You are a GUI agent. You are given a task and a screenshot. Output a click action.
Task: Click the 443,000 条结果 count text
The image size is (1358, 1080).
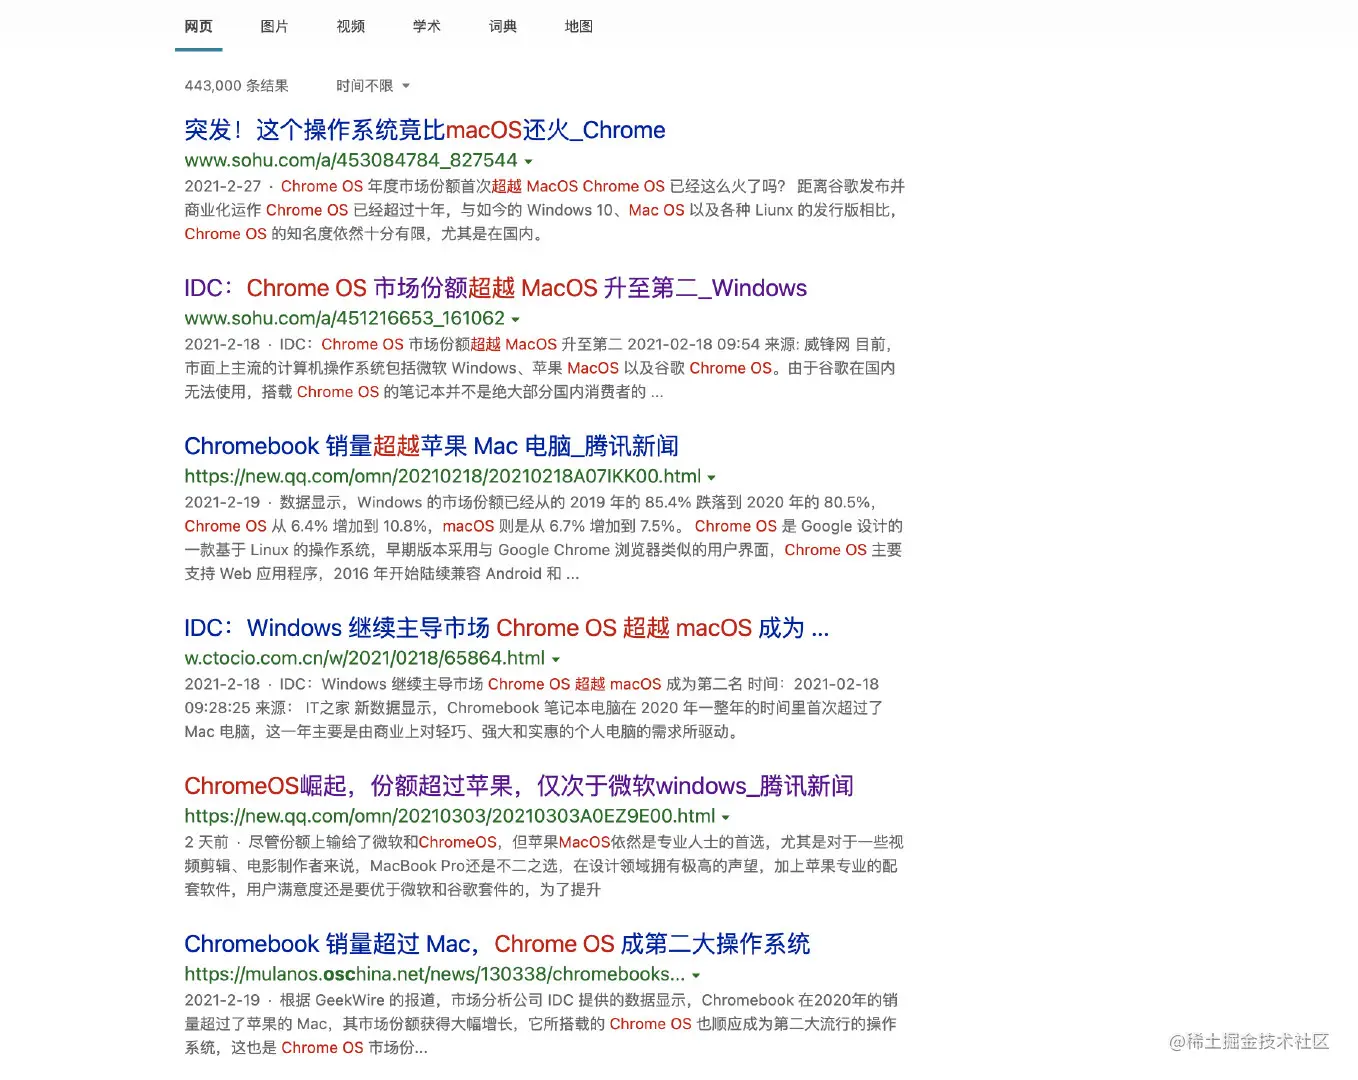click(236, 86)
